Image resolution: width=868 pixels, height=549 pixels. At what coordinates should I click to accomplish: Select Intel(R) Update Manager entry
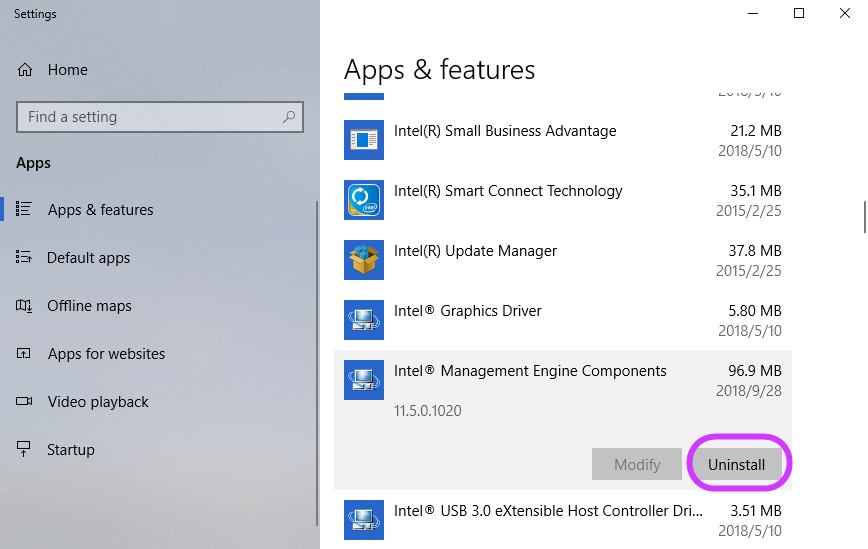click(563, 260)
